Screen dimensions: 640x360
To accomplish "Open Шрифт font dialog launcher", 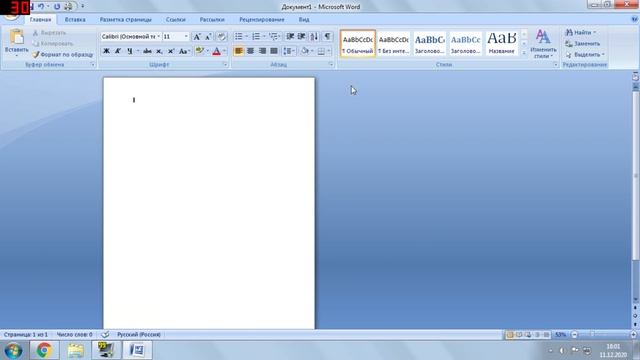I will pos(225,64).
